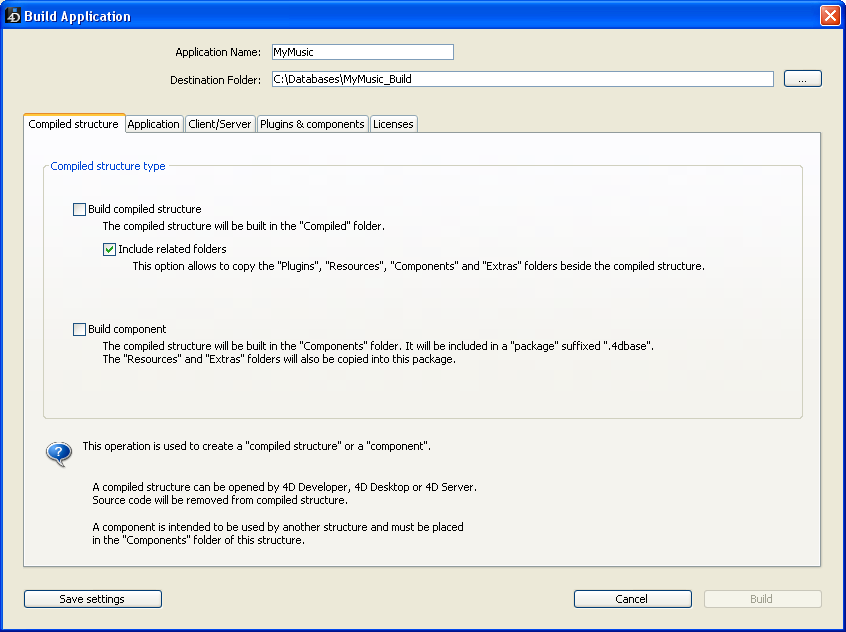Click the blue question mark help icon
This screenshot has height=632, width=846.
click(59, 454)
